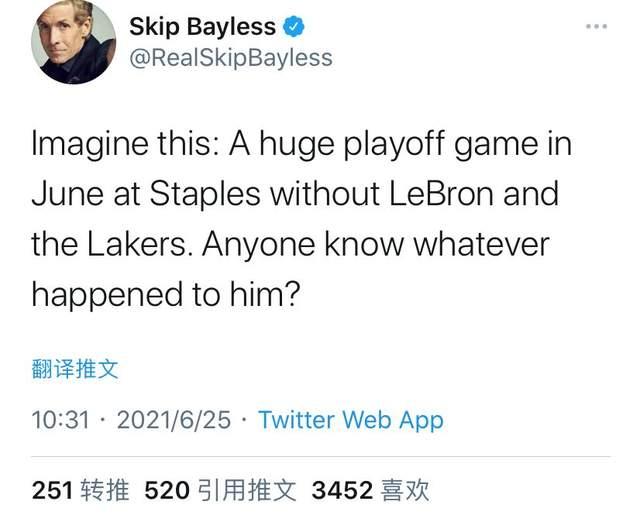The height and width of the screenshot is (522, 640).
Task: Click the tweet line 'happened to him?'
Action: [165, 294]
